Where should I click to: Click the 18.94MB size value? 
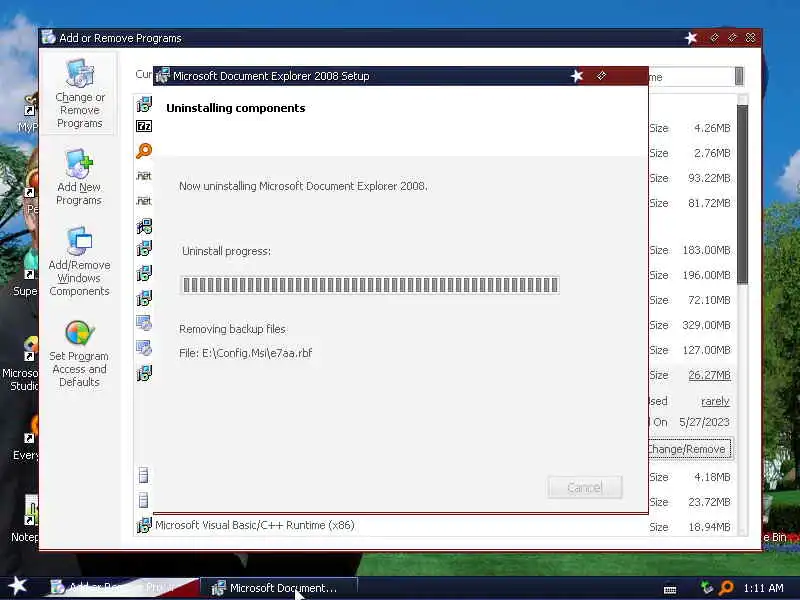(x=709, y=527)
